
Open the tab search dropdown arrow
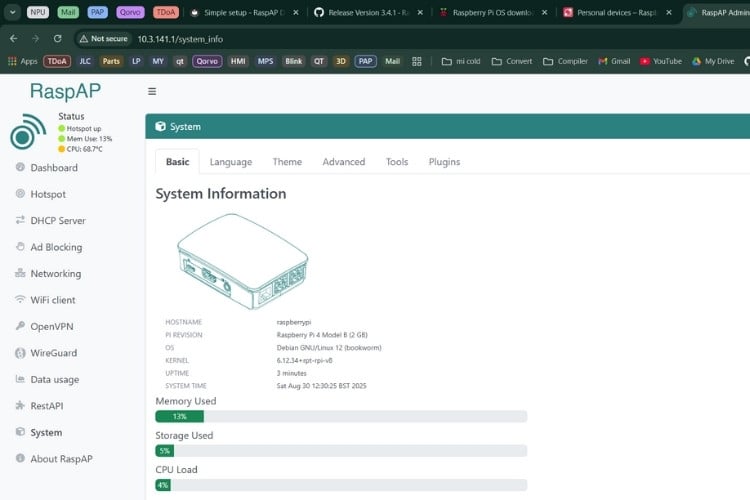(x=12, y=12)
